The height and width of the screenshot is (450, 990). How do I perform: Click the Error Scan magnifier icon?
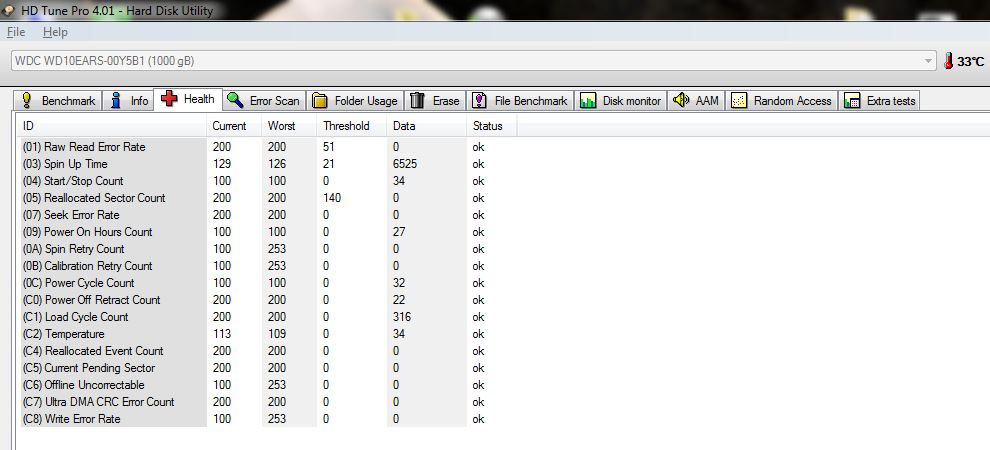(236, 100)
